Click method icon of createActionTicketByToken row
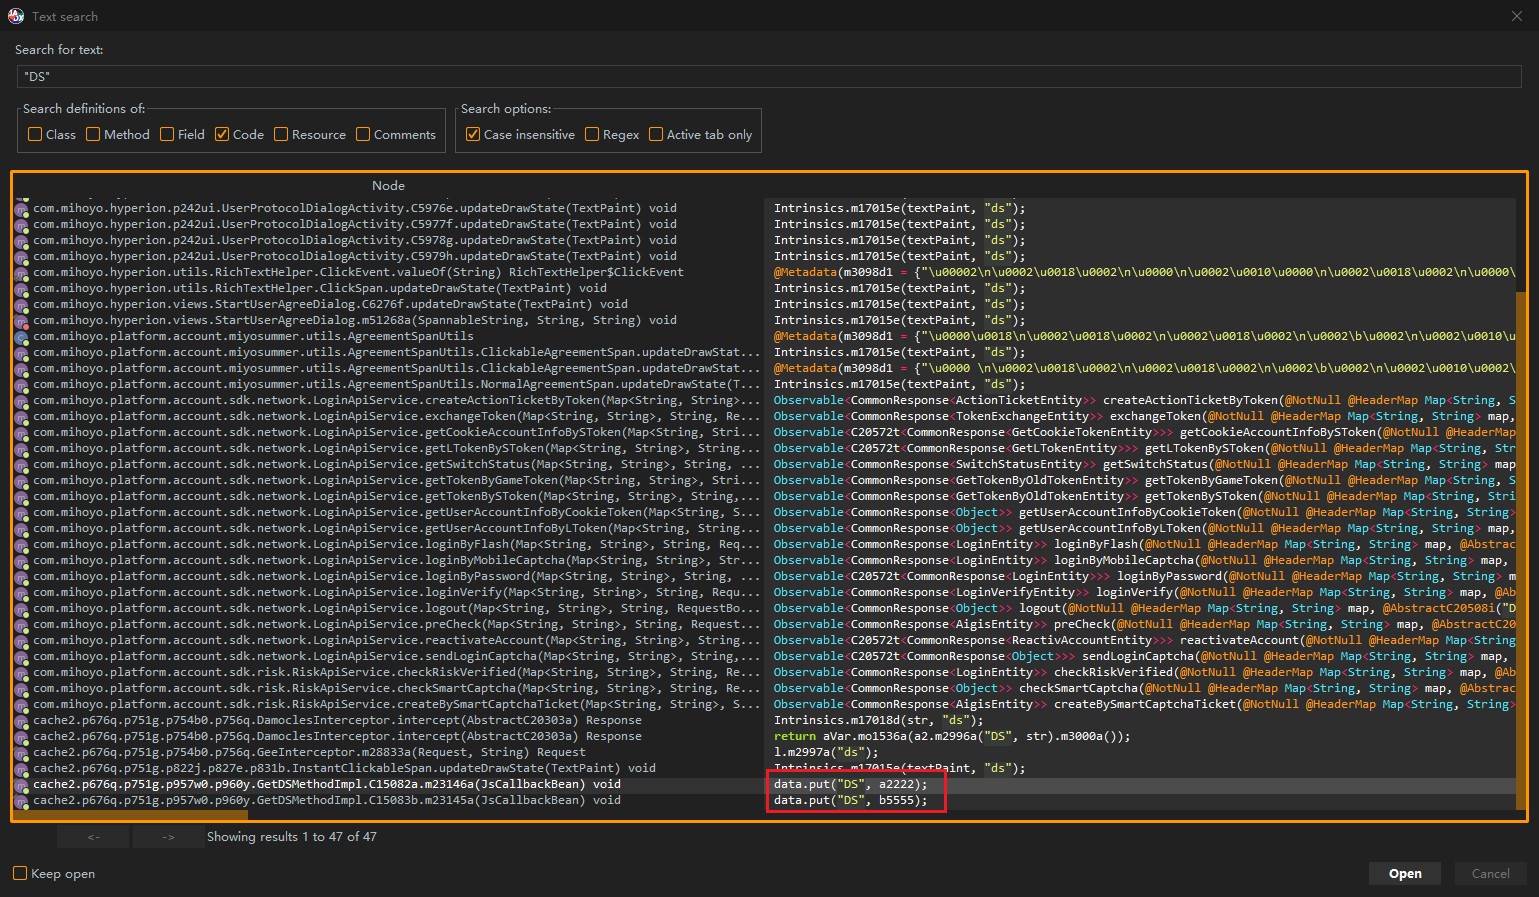Image resolution: width=1539 pixels, height=897 pixels. tap(22, 401)
